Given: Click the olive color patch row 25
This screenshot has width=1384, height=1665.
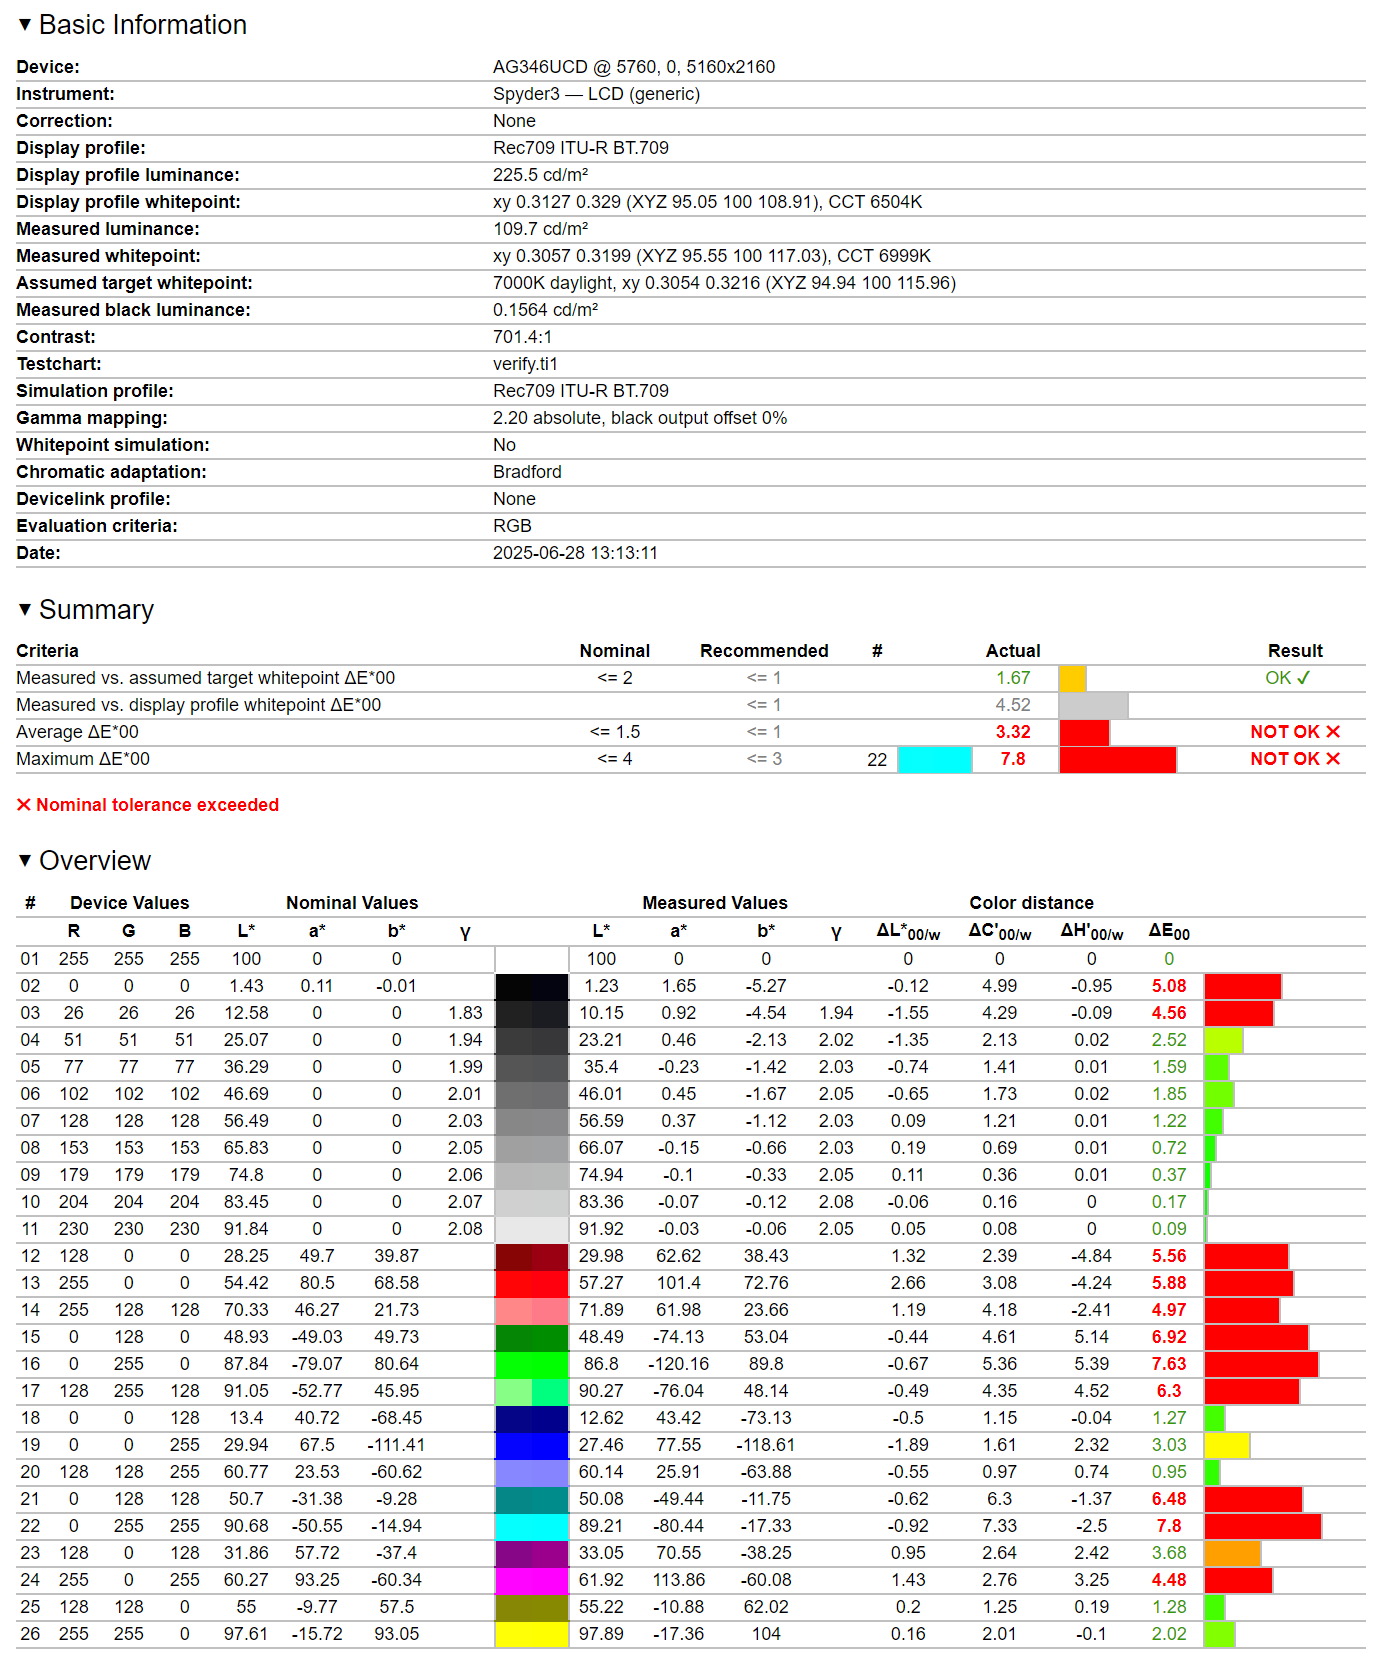Looking at the screenshot, I should pos(531,1607).
